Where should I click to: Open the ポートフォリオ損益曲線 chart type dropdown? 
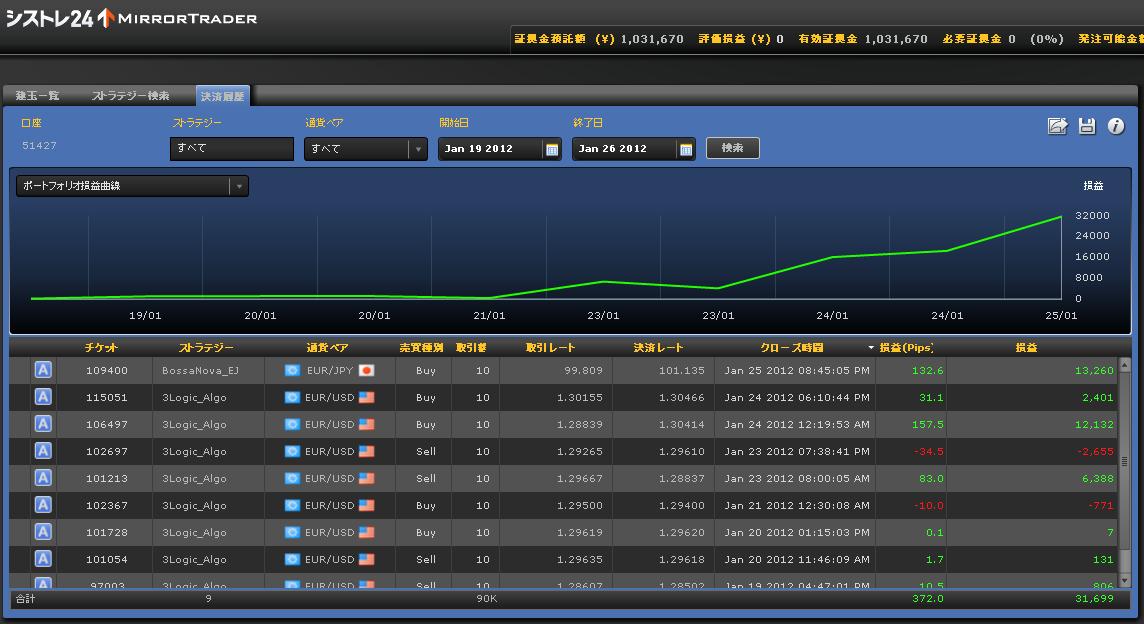tap(238, 186)
